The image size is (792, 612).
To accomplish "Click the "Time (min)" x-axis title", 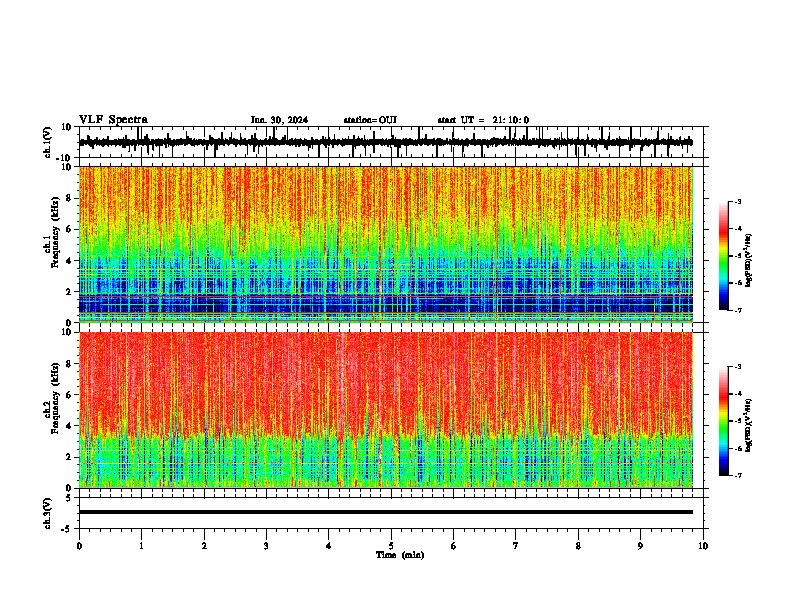I will tap(400, 555).
